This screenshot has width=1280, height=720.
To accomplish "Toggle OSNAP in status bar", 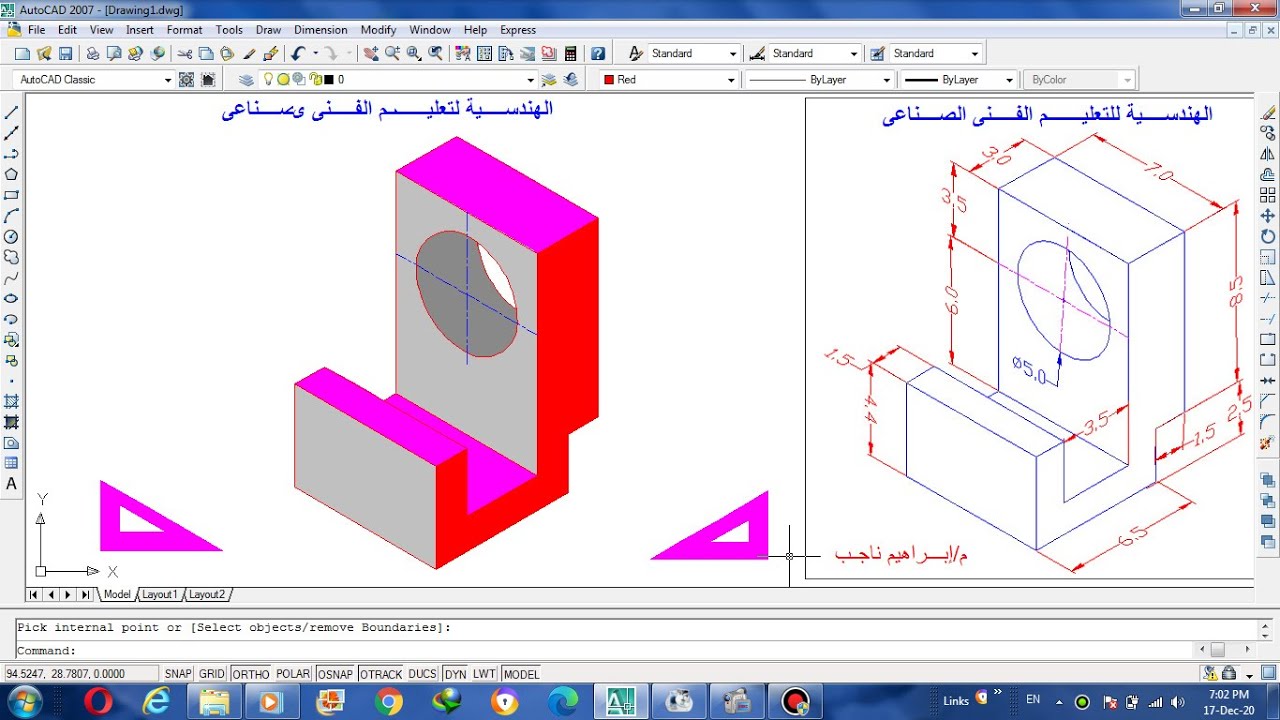I will (335, 674).
